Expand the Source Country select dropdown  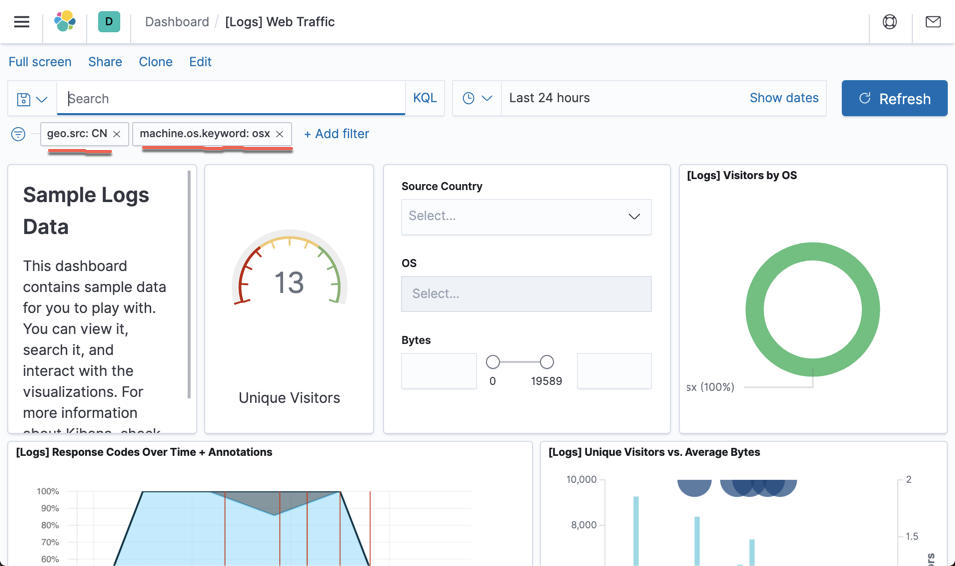point(526,217)
